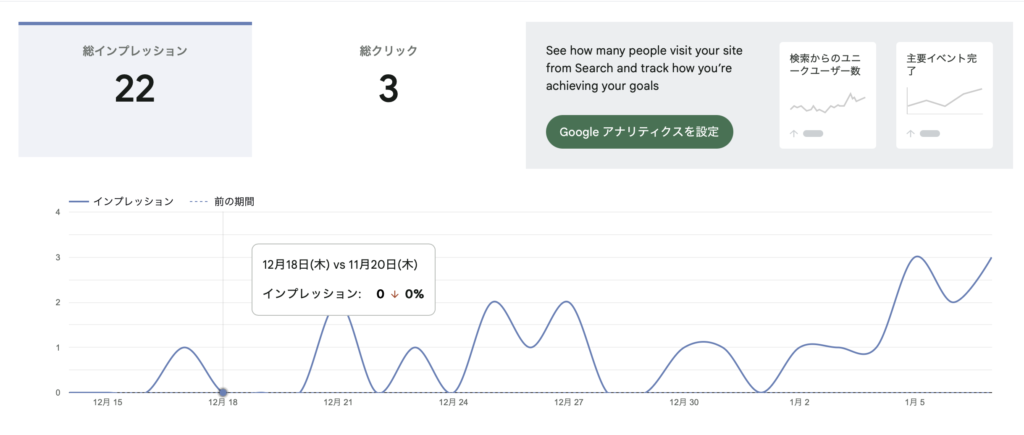The image size is (1024, 435).
Task: Toggle 前の期間 dashed series in legend
Action: [x=222, y=201]
